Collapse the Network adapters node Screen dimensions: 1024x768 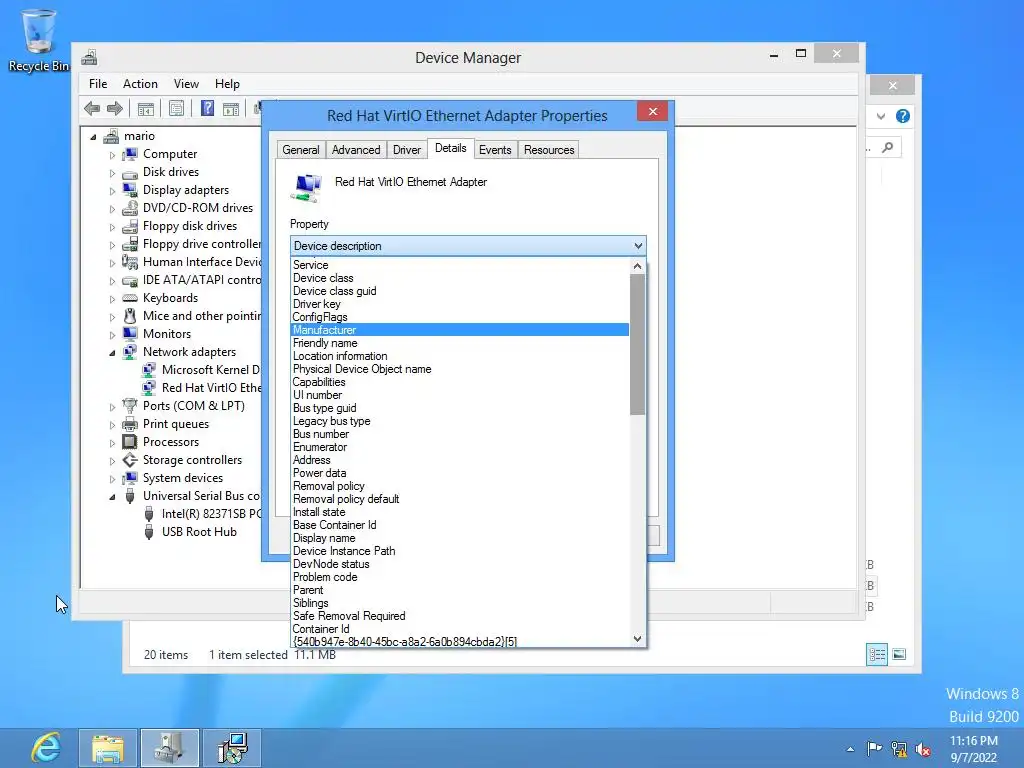[112, 353]
